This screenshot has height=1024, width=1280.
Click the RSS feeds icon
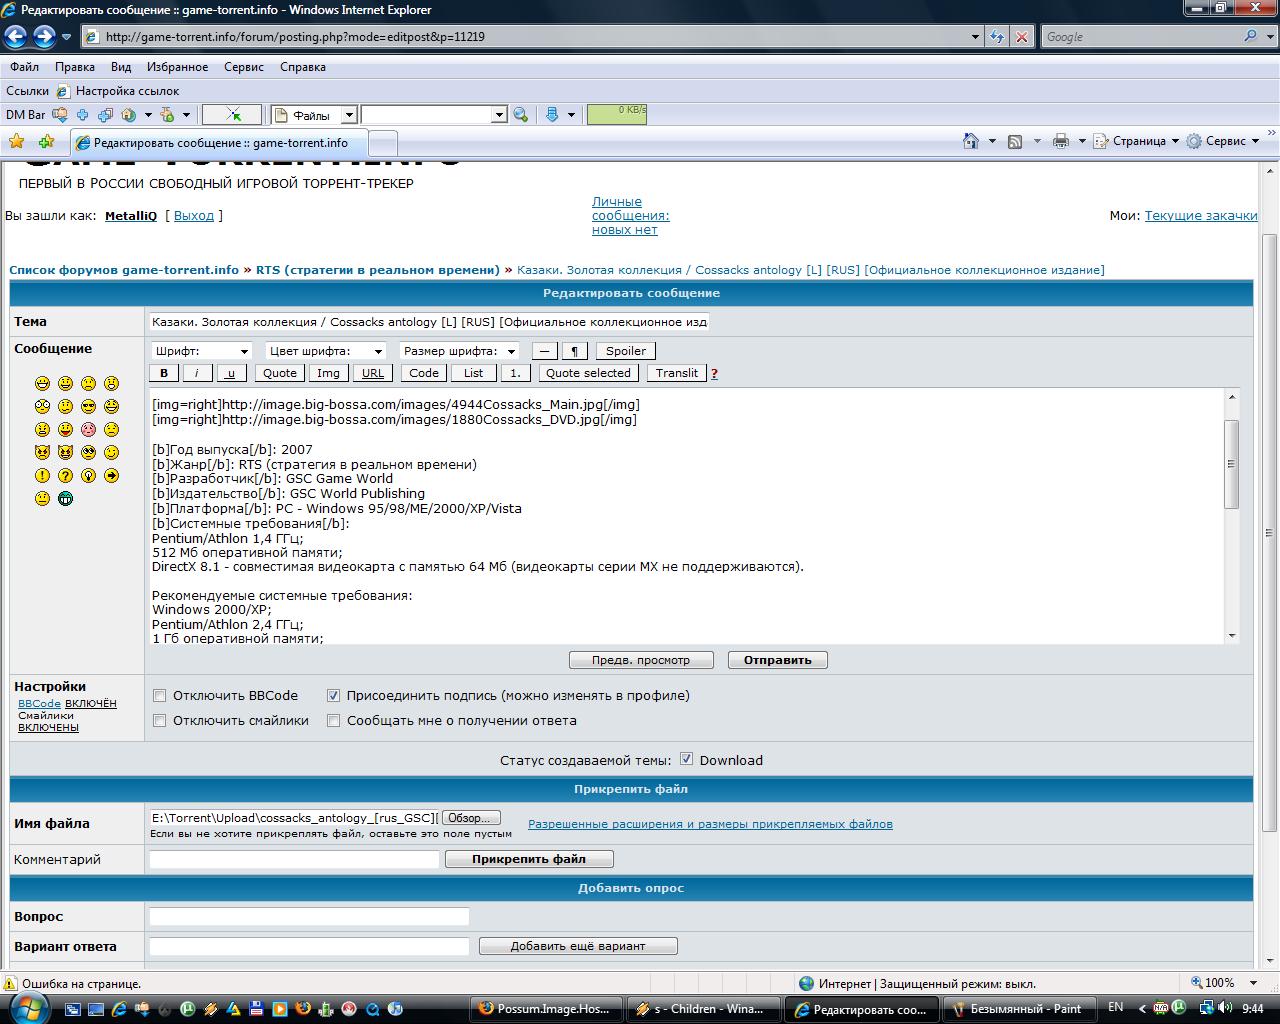click(1015, 141)
